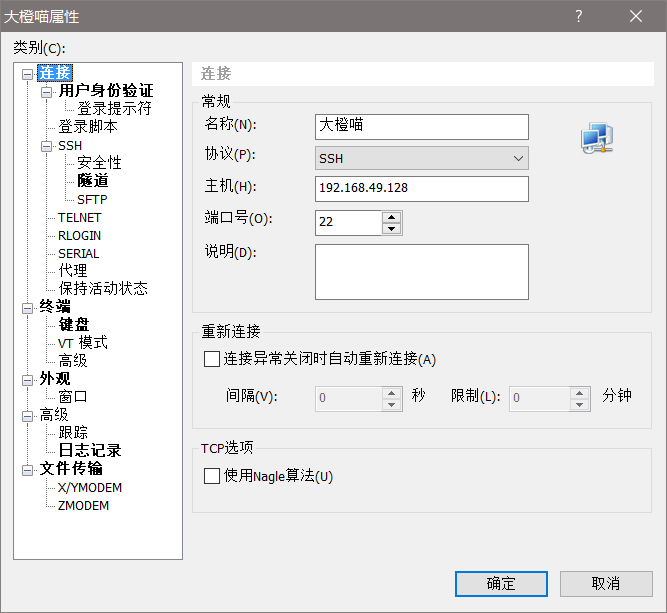Select the 高级 root category

(x=54, y=414)
